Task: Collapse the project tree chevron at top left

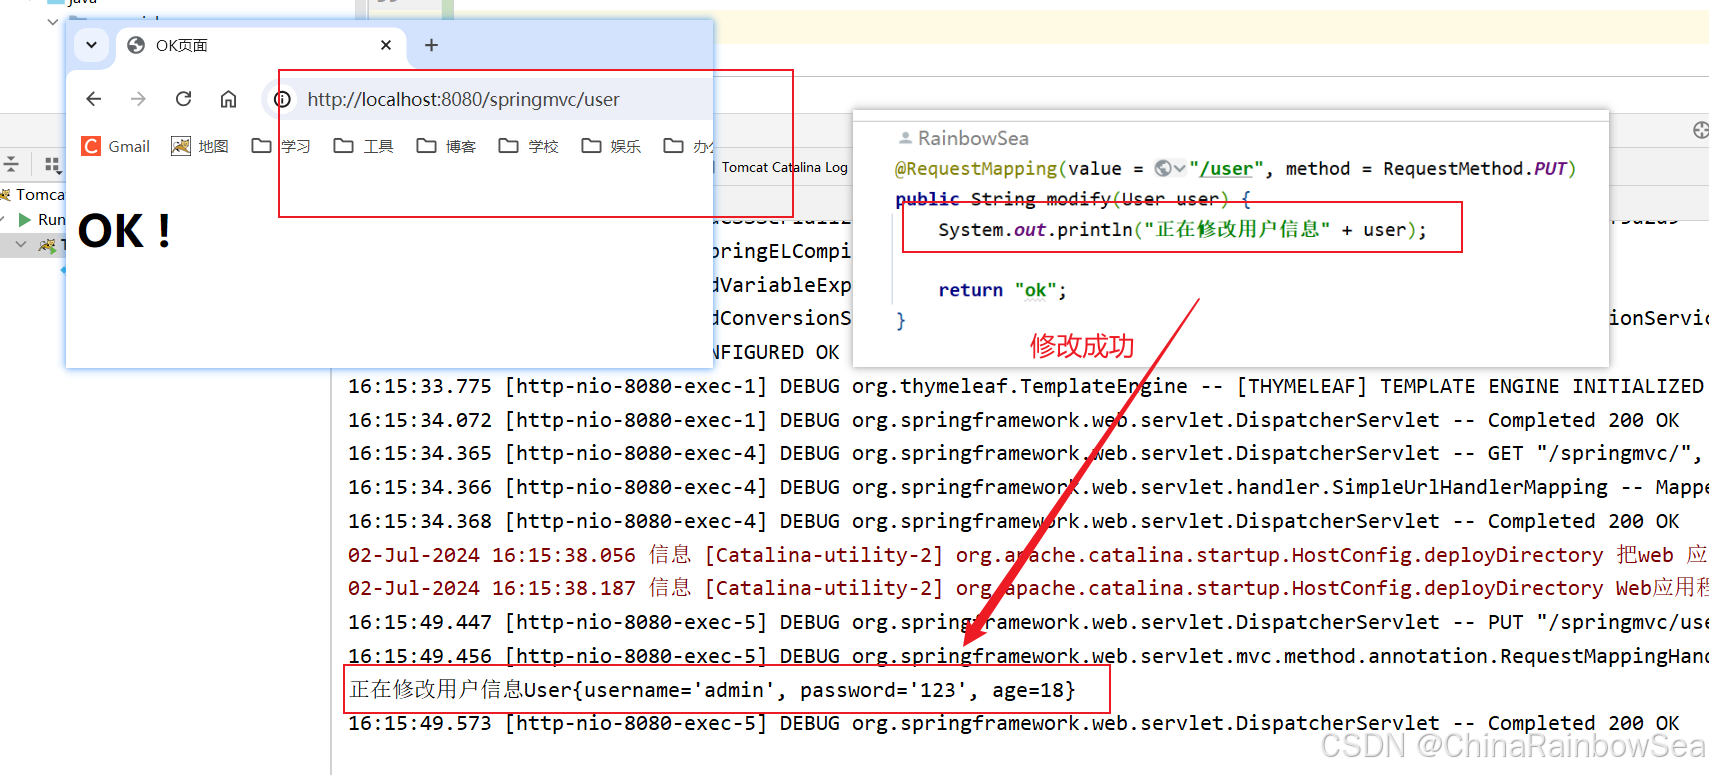Action: tap(53, 21)
